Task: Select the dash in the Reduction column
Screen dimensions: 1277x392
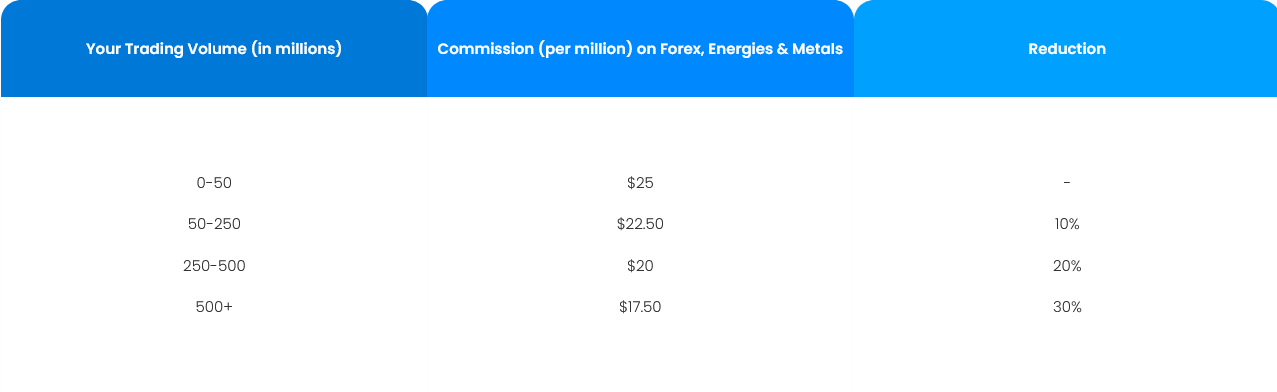Action: [1067, 183]
